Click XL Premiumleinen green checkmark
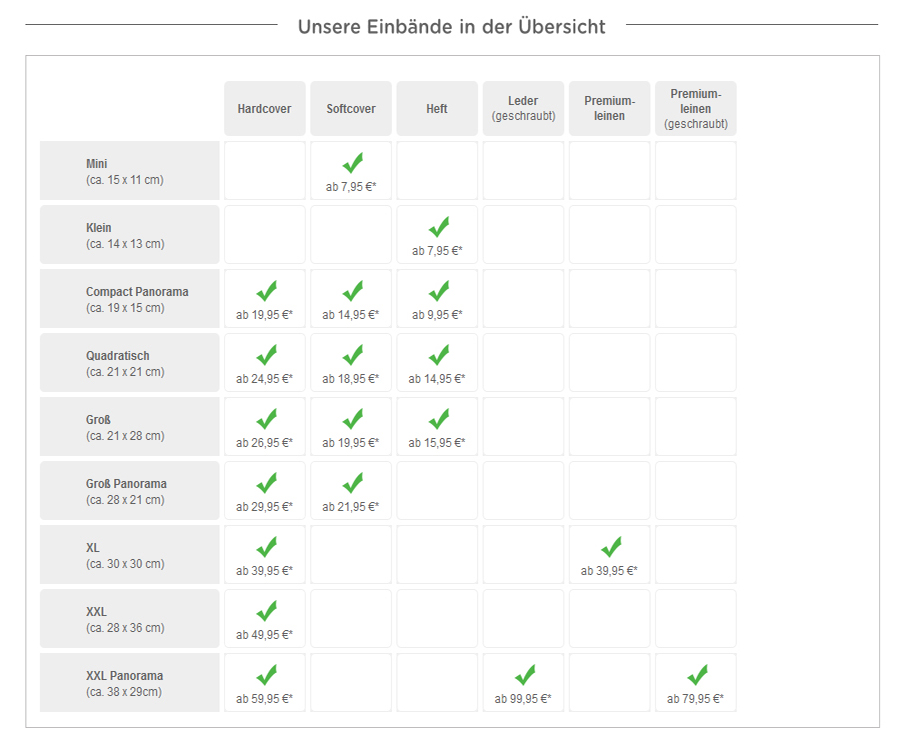 point(610,547)
